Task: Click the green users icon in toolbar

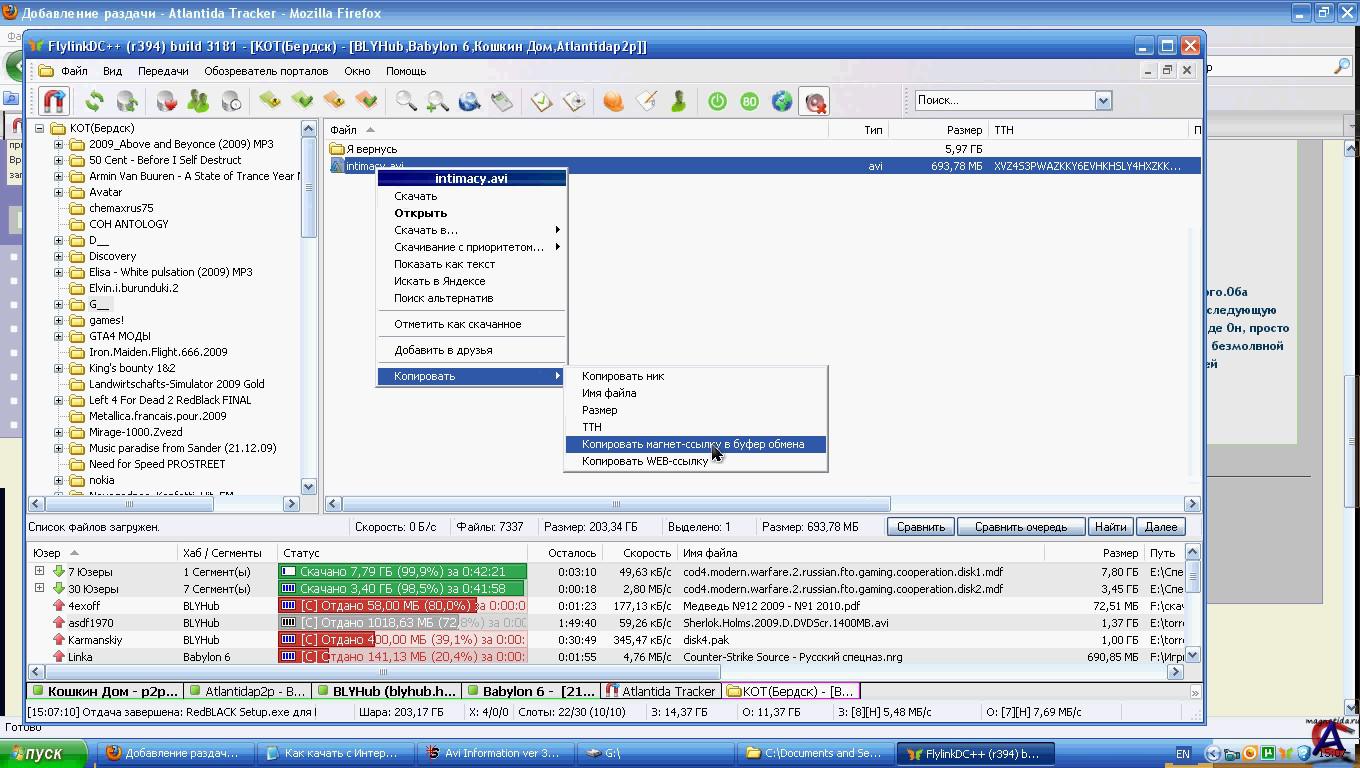Action: point(198,101)
